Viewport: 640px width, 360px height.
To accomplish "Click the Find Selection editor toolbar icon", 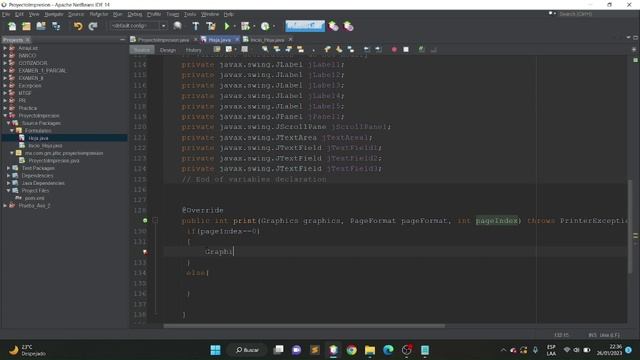I will (265, 49).
